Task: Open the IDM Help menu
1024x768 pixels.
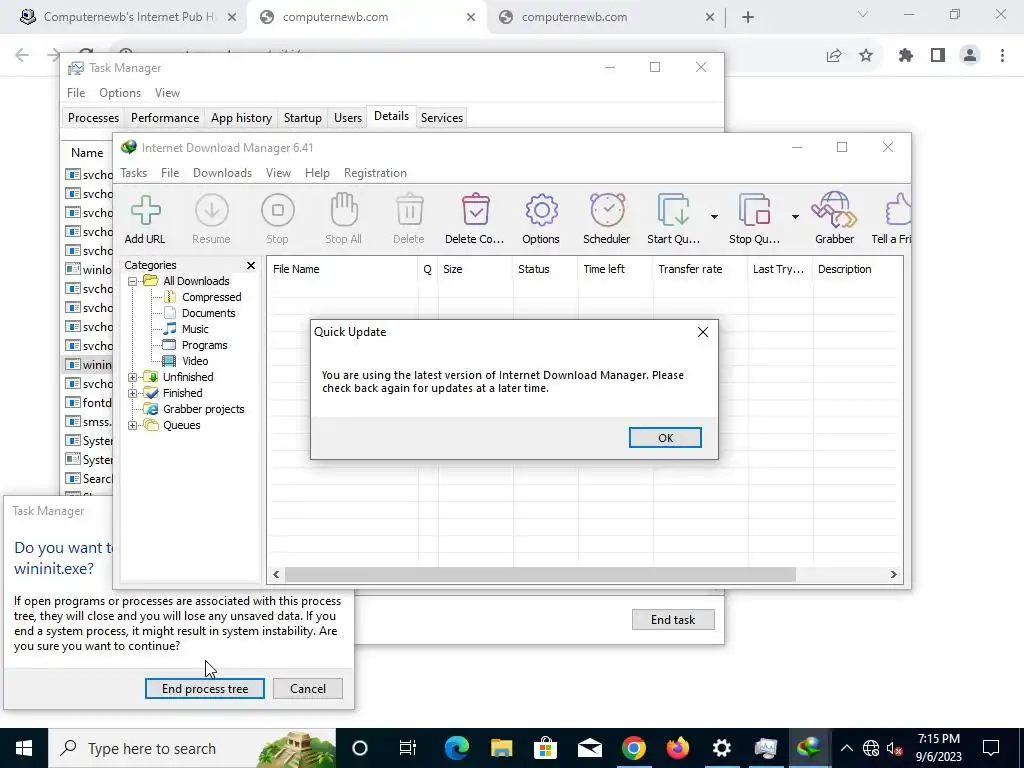Action: [317, 173]
